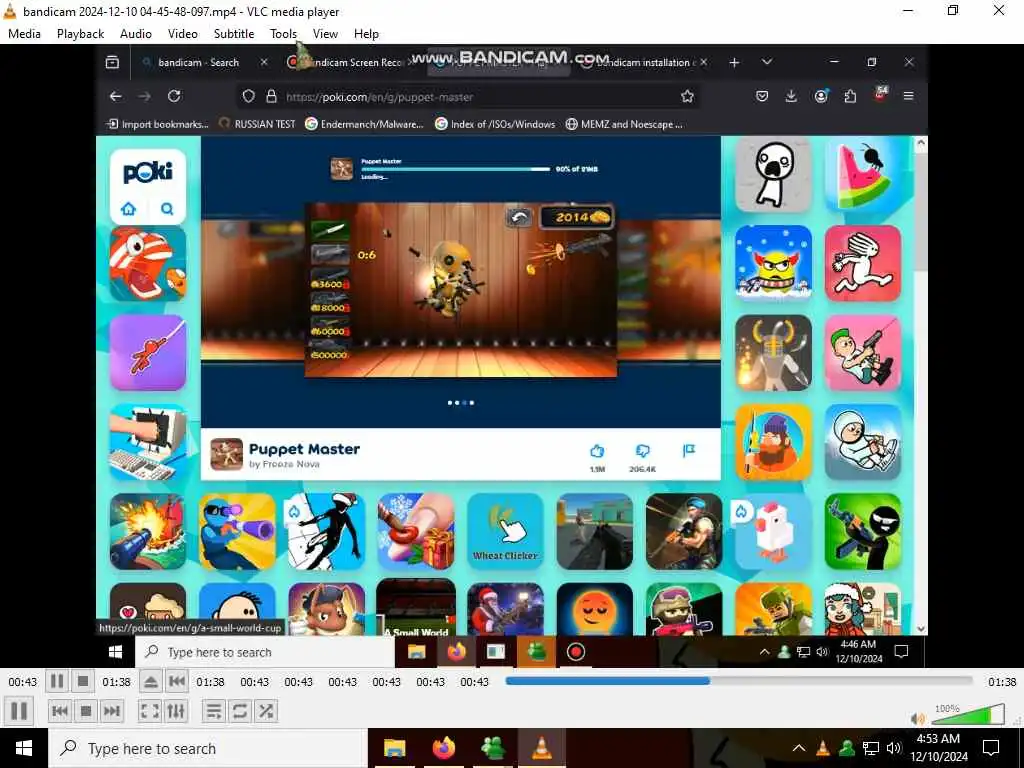Screen dimensions: 1024x768
Task: Click green user icon in system tray
Action: [847, 748]
